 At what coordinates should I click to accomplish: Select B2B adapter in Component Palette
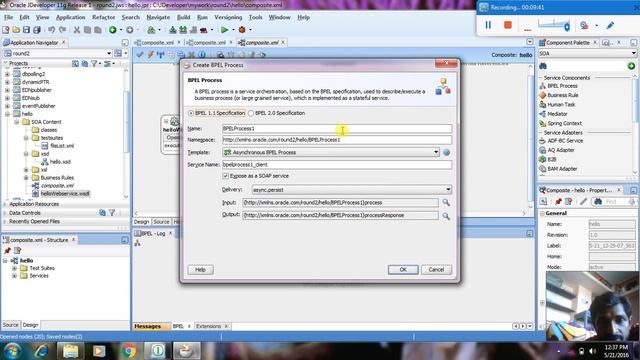click(552, 160)
